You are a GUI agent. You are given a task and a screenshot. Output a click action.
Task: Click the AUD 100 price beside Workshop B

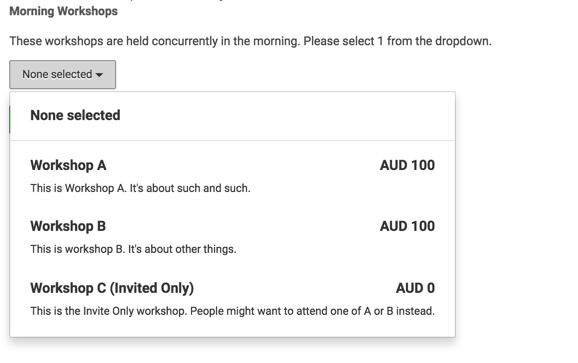pos(407,226)
